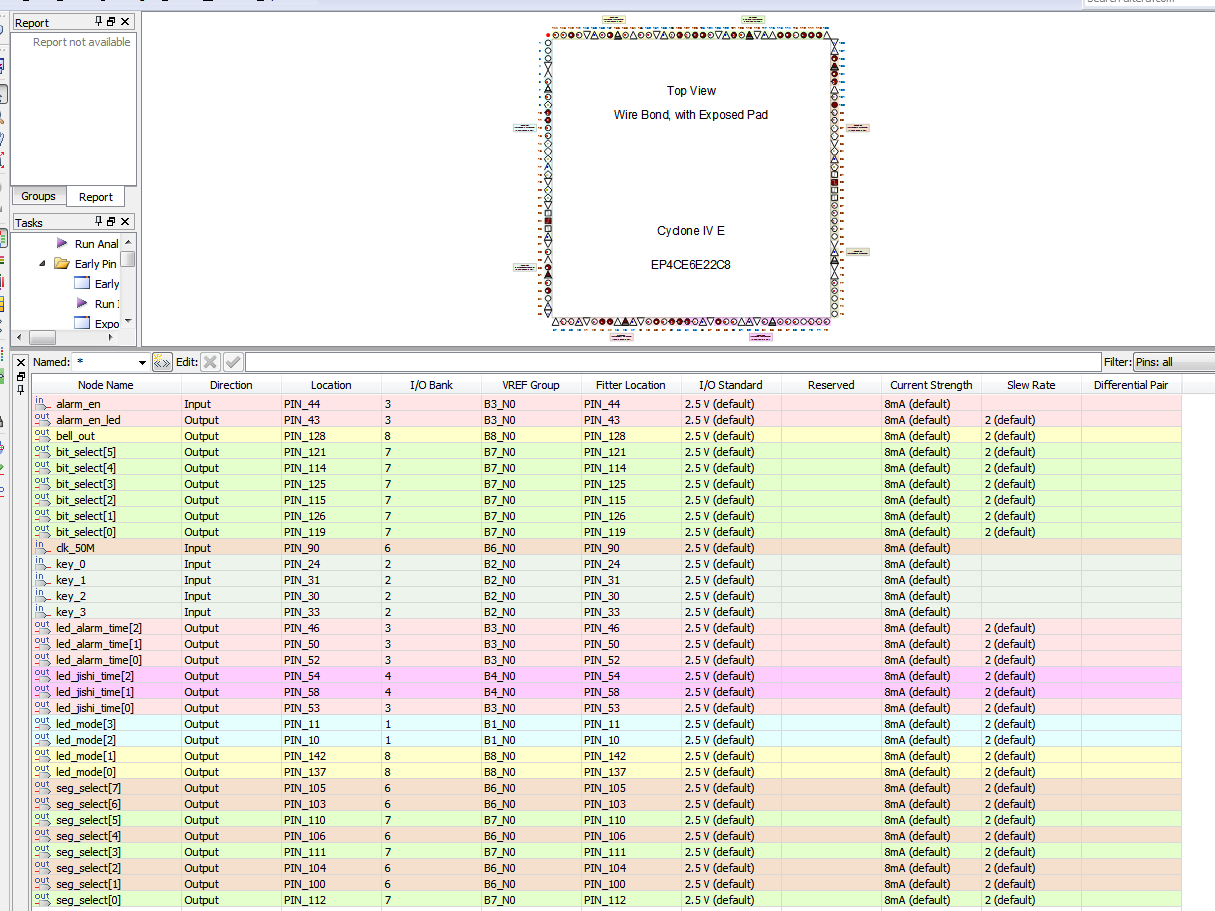Pin the Tasks panel using pushpin icon
The image size is (1215, 911).
98,222
